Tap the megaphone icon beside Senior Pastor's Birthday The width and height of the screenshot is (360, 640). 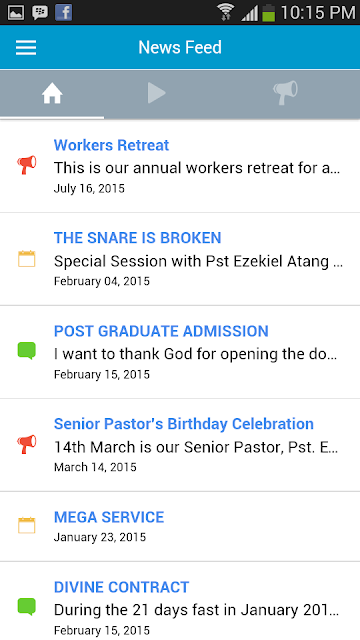coord(27,444)
